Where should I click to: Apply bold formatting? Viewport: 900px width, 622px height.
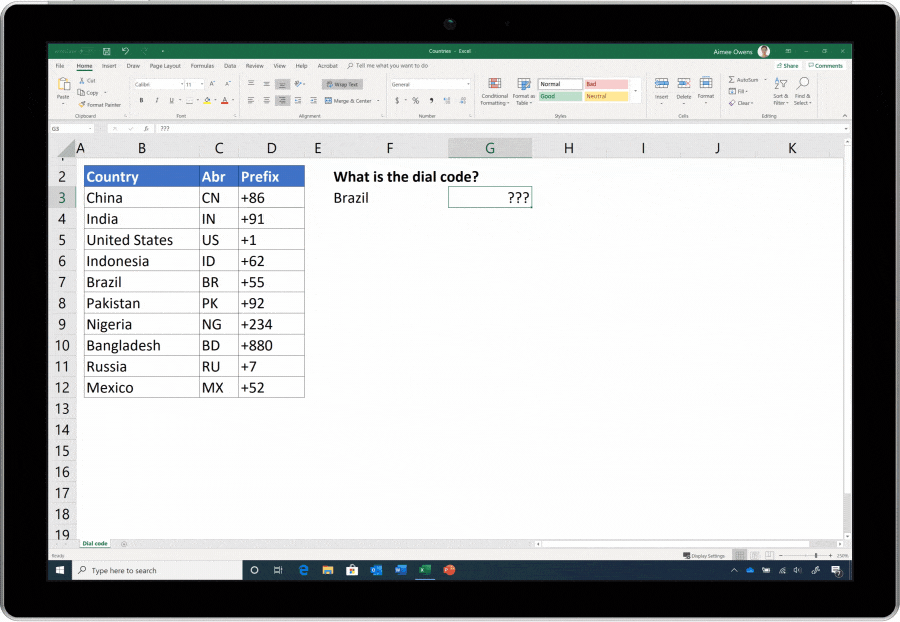pos(141,100)
